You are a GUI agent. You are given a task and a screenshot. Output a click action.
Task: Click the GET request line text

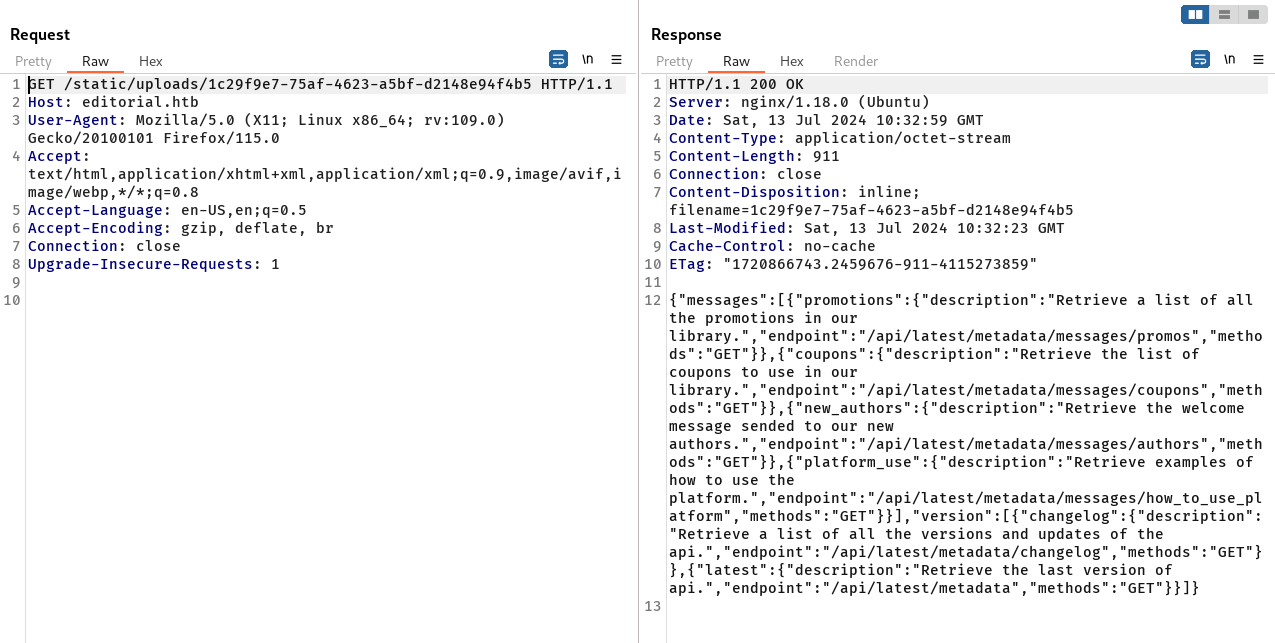pos(320,84)
